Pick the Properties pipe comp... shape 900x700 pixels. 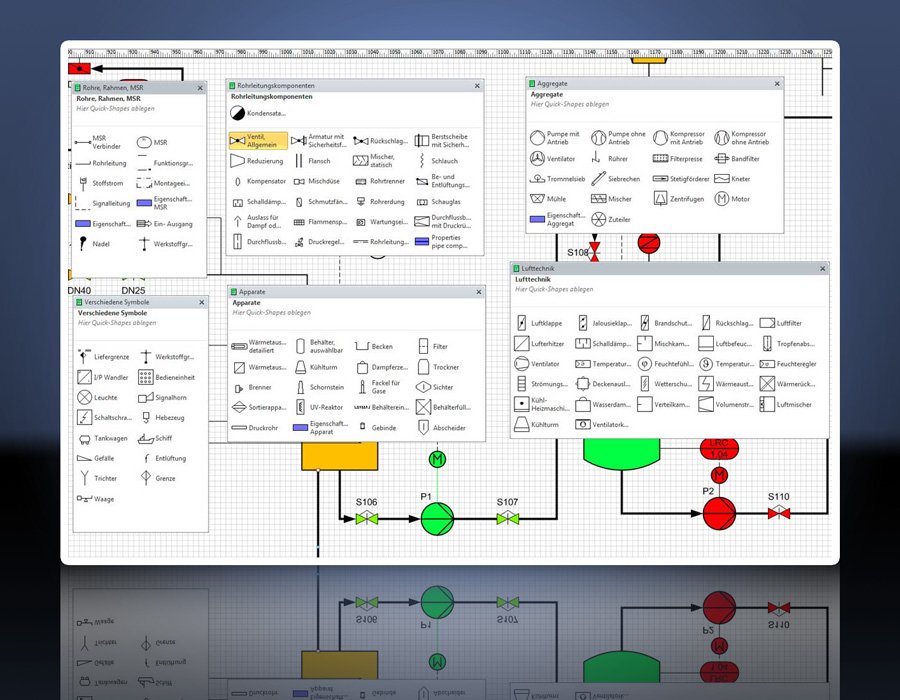pos(442,242)
